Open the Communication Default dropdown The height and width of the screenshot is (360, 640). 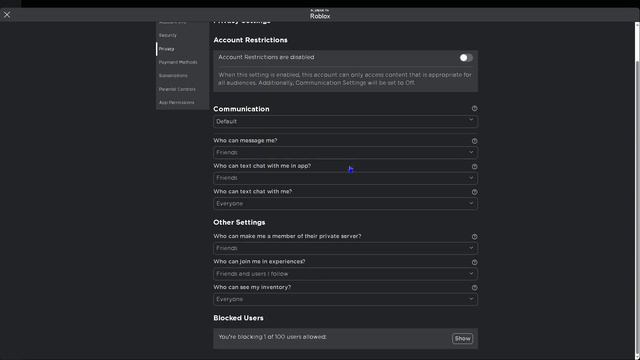345,121
